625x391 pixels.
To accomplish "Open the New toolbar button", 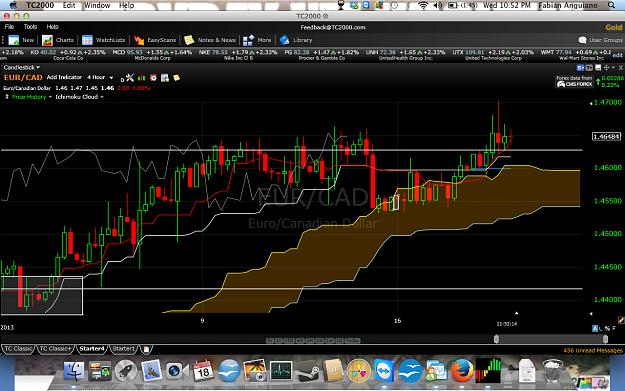I will 21,40.
